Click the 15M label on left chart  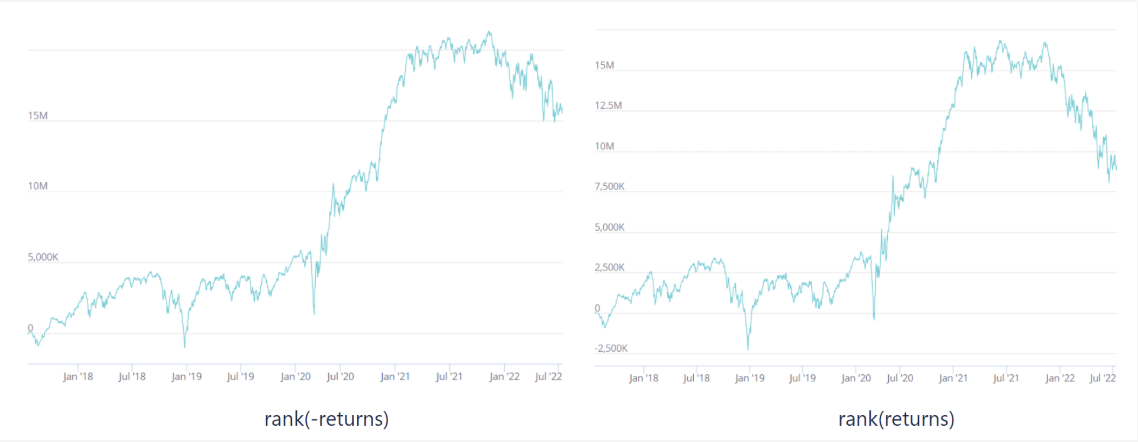pyautogui.click(x=38, y=115)
